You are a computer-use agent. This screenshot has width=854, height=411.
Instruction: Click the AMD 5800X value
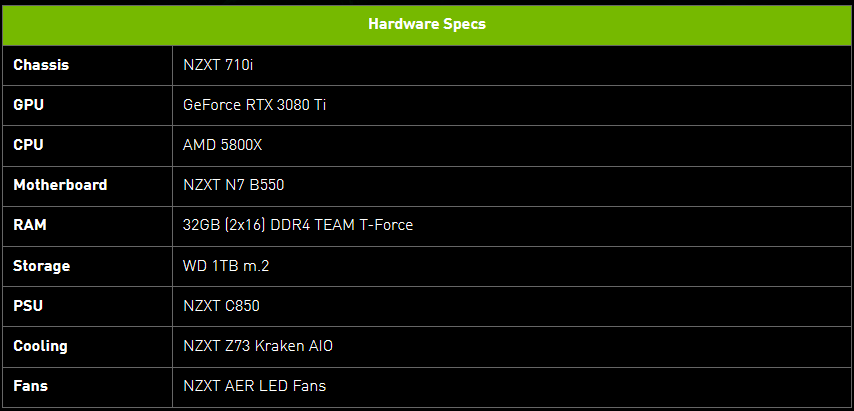click(x=223, y=145)
